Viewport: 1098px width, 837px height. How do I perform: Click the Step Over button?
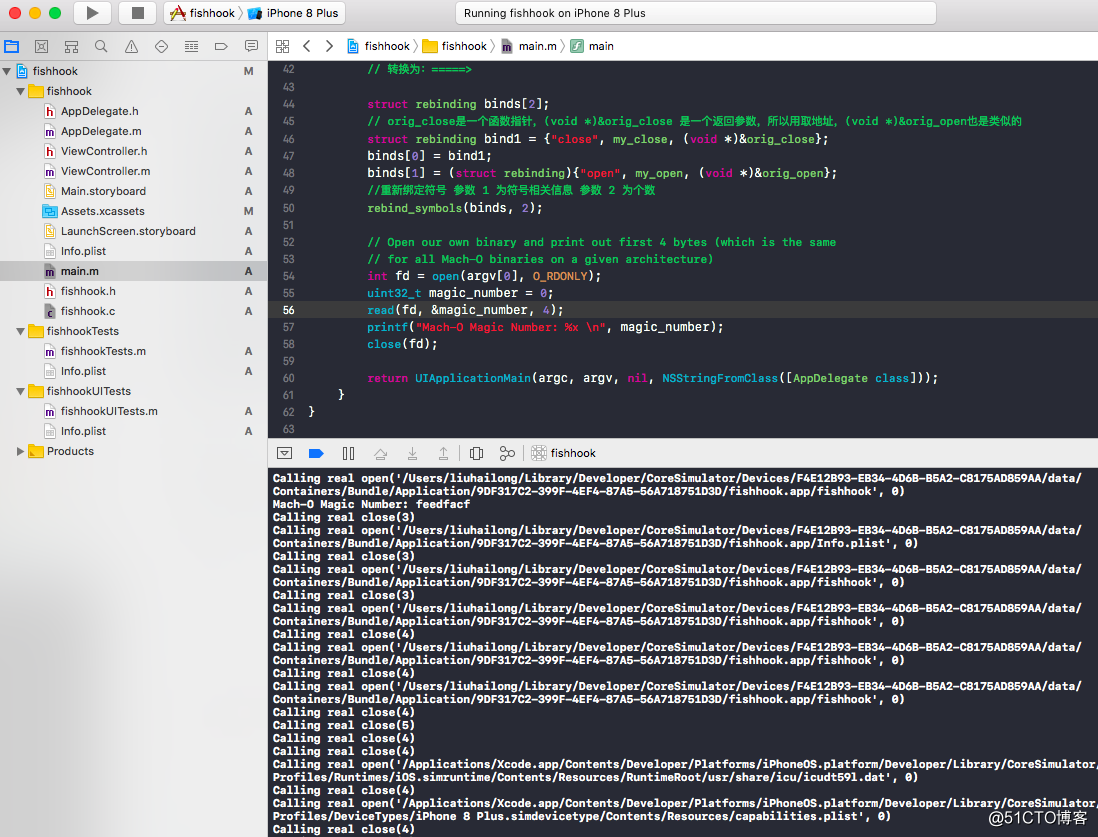coord(380,454)
